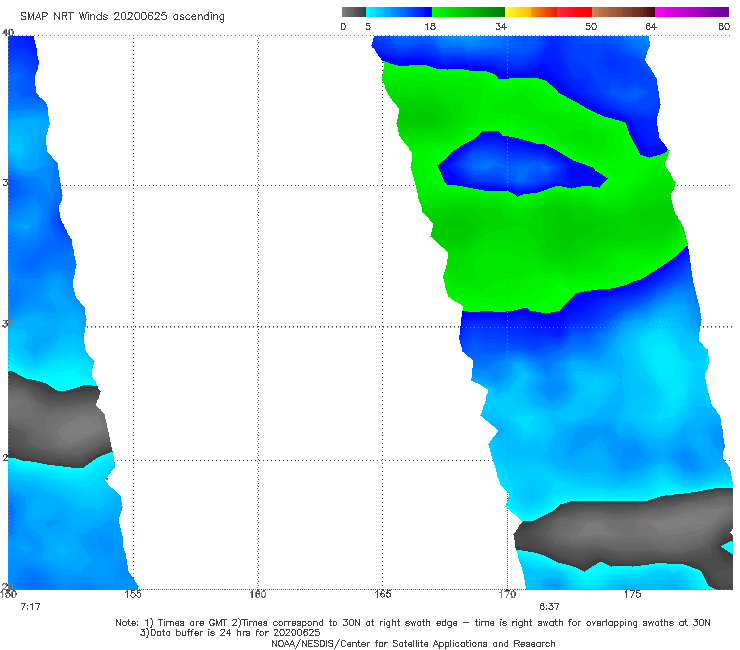Click the swath time "7:17"
This screenshot has height=650, width=740.
pyautogui.click(x=30, y=607)
